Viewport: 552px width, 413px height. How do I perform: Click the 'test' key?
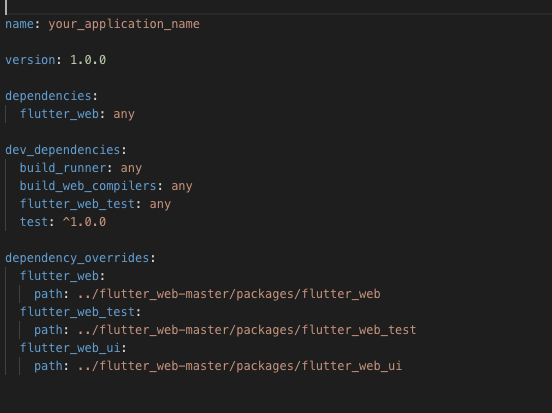tap(34, 222)
